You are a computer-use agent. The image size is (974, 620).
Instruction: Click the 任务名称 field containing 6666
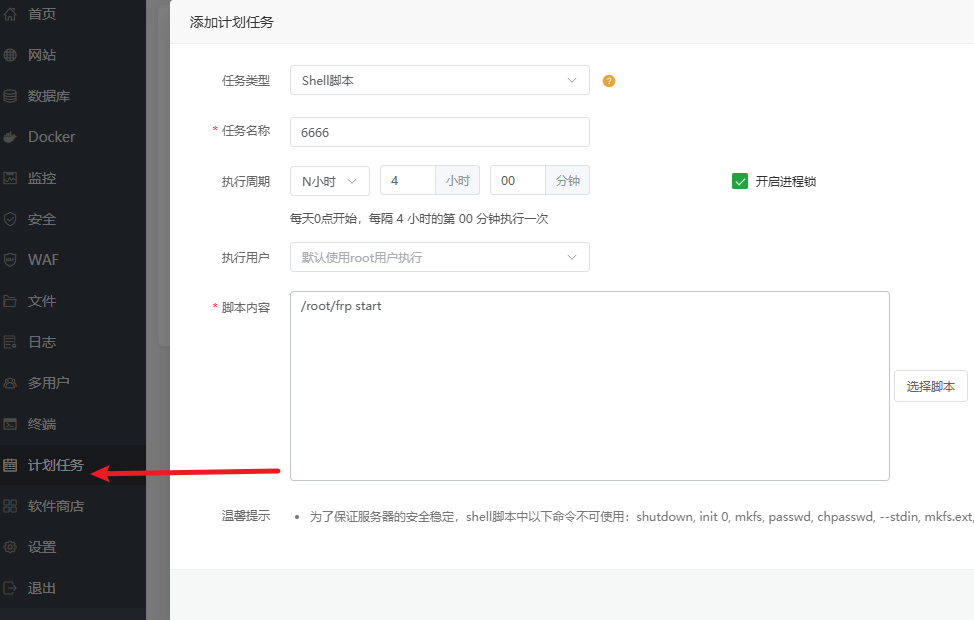pos(439,132)
